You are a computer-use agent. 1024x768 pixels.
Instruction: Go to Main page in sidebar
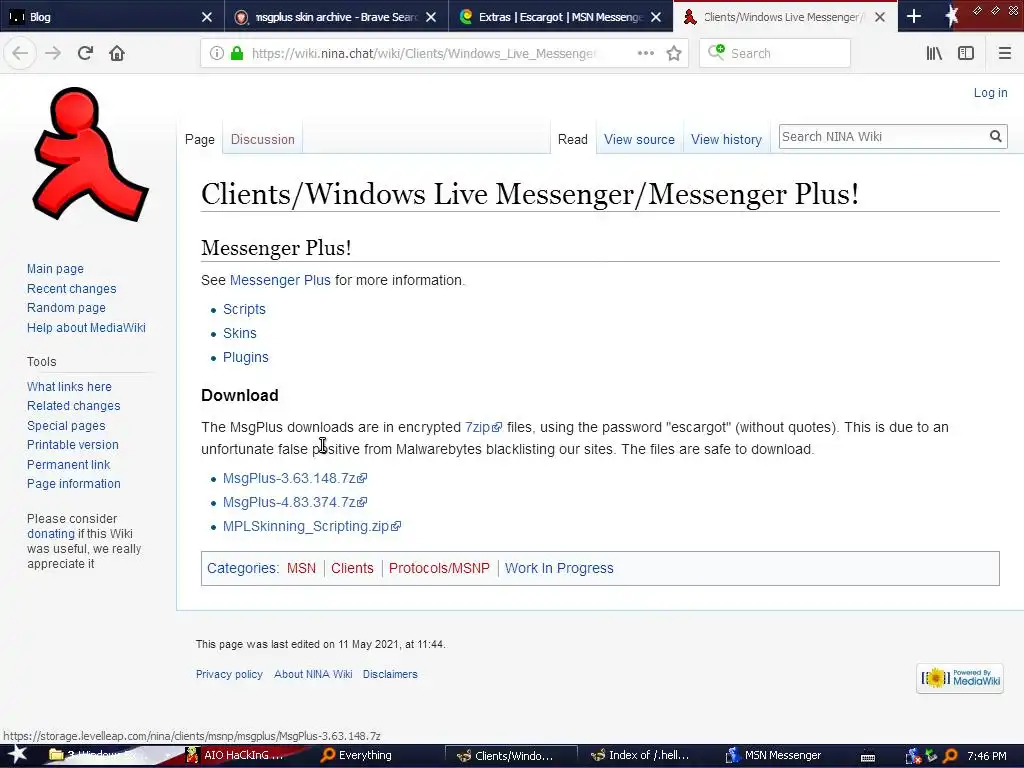click(x=55, y=269)
